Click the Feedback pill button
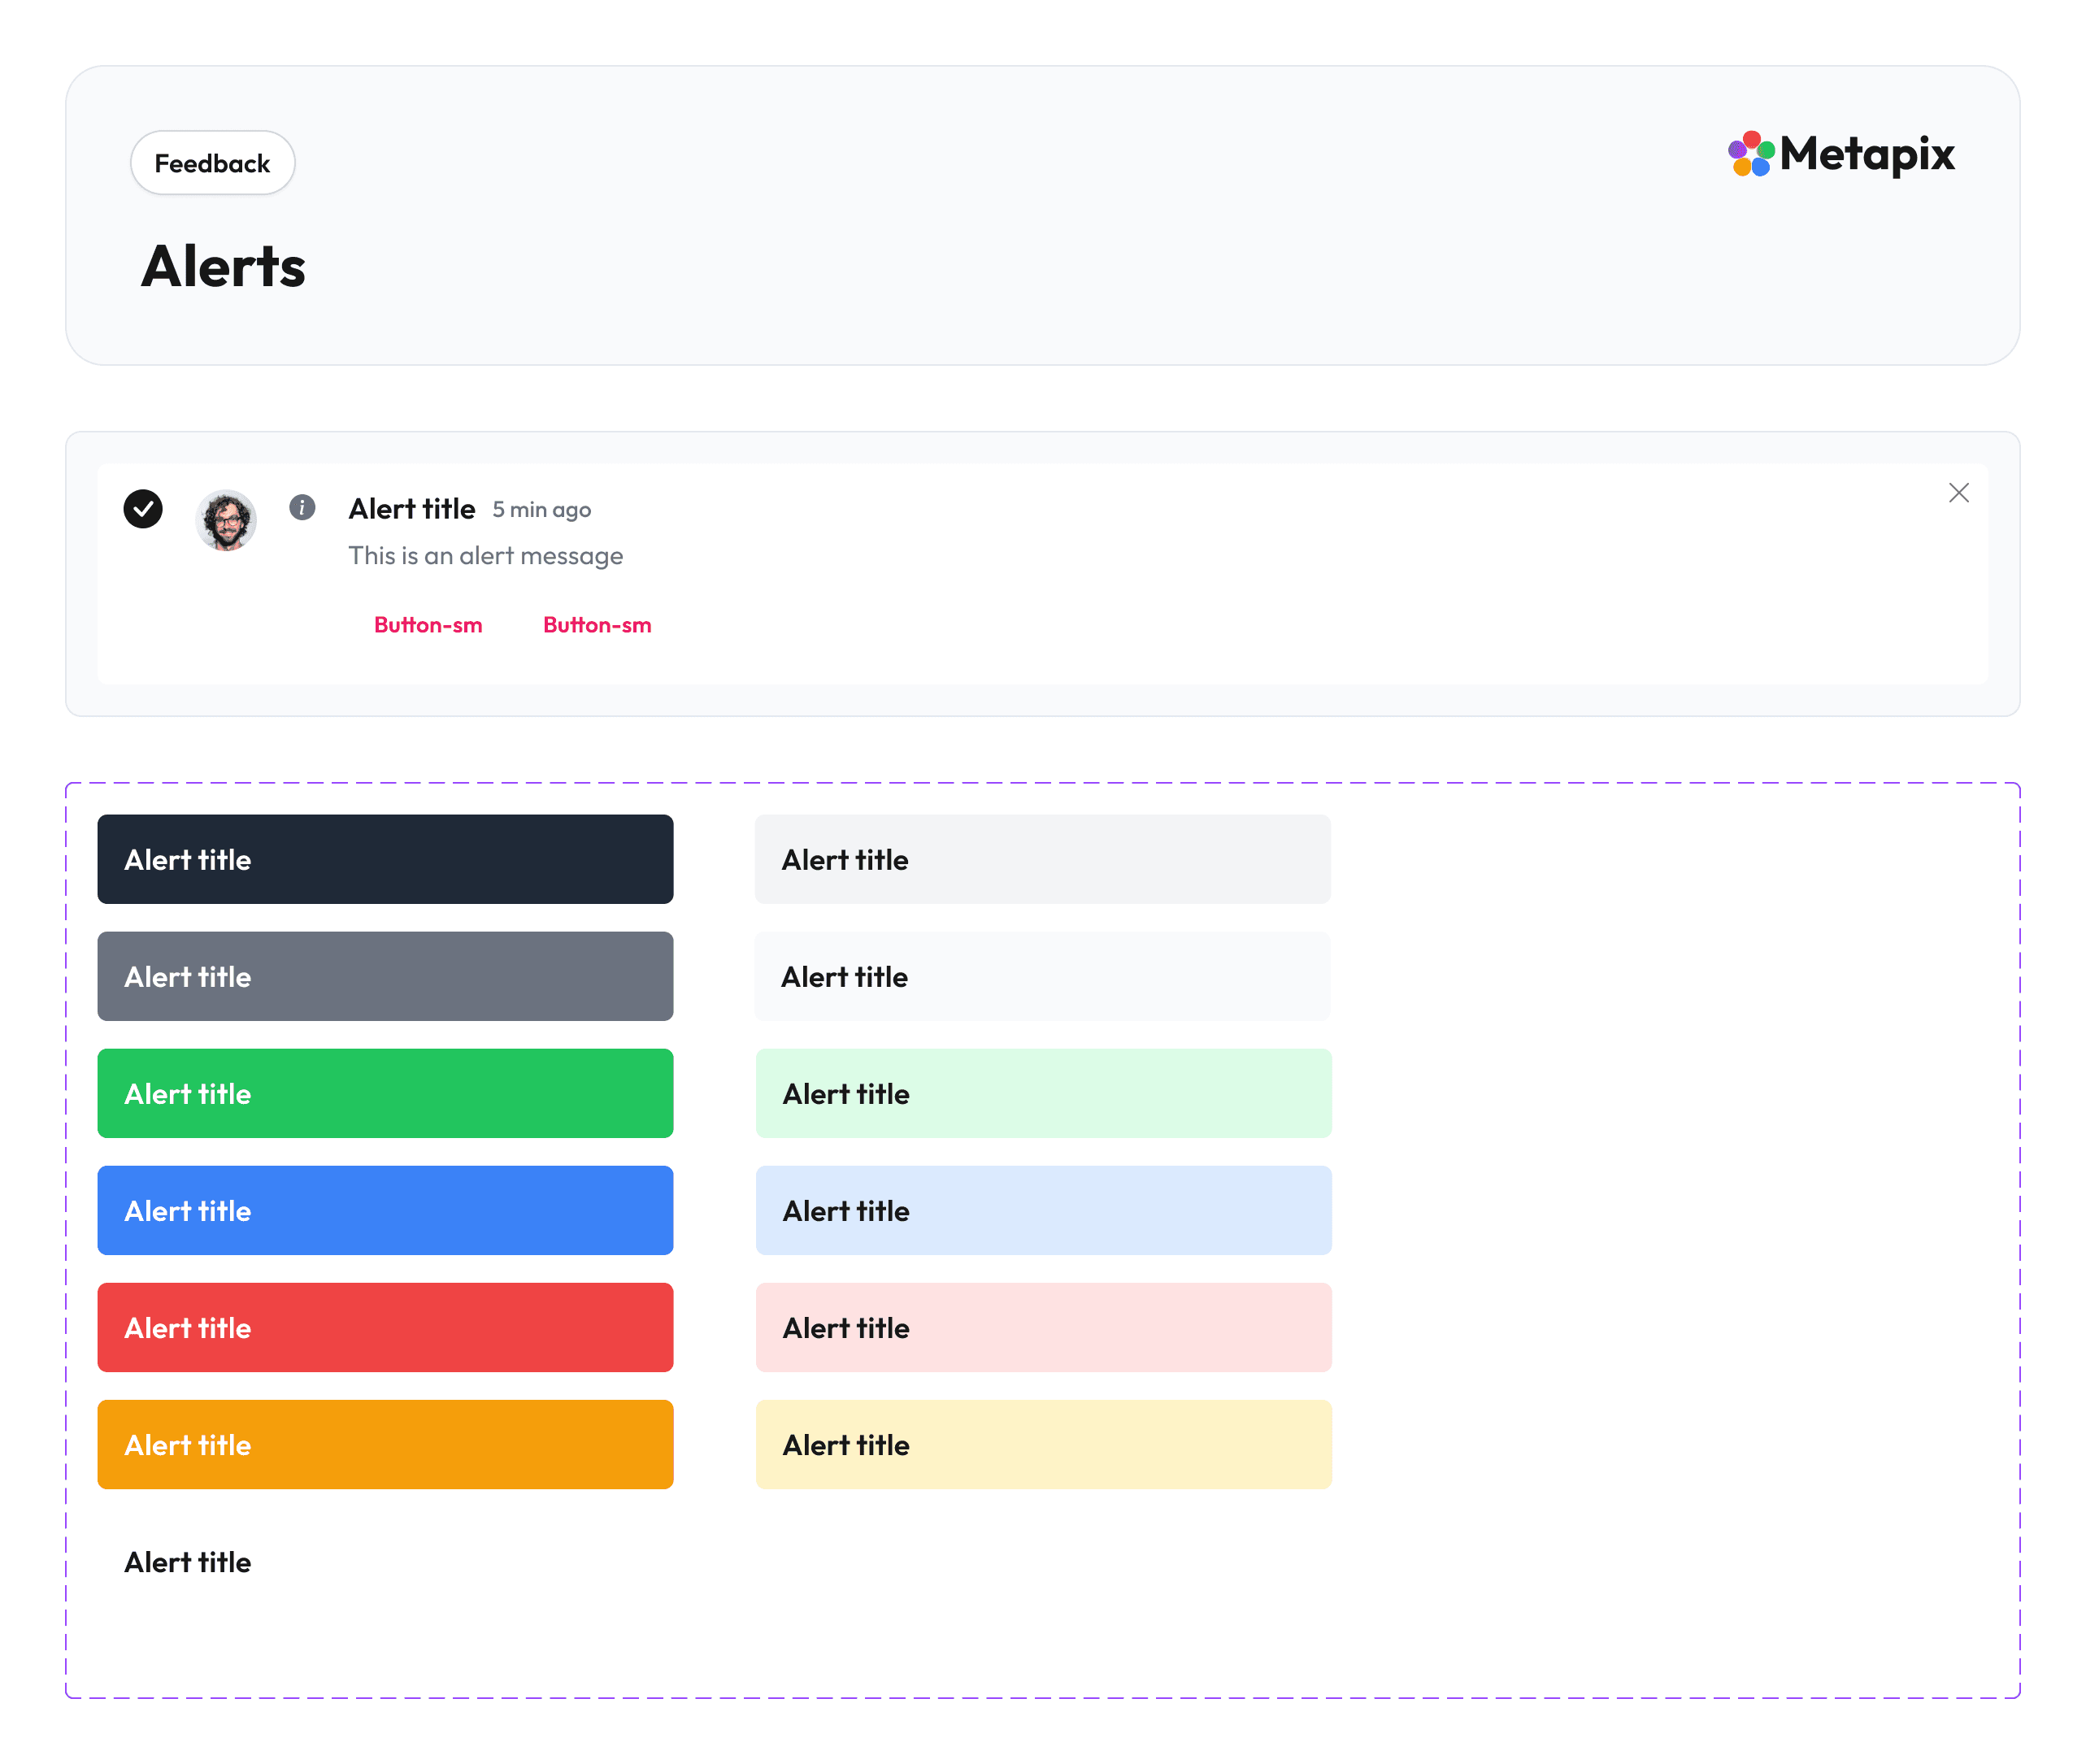The image size is (2086, 1764). pyautogui.click(x=212, y=163)
